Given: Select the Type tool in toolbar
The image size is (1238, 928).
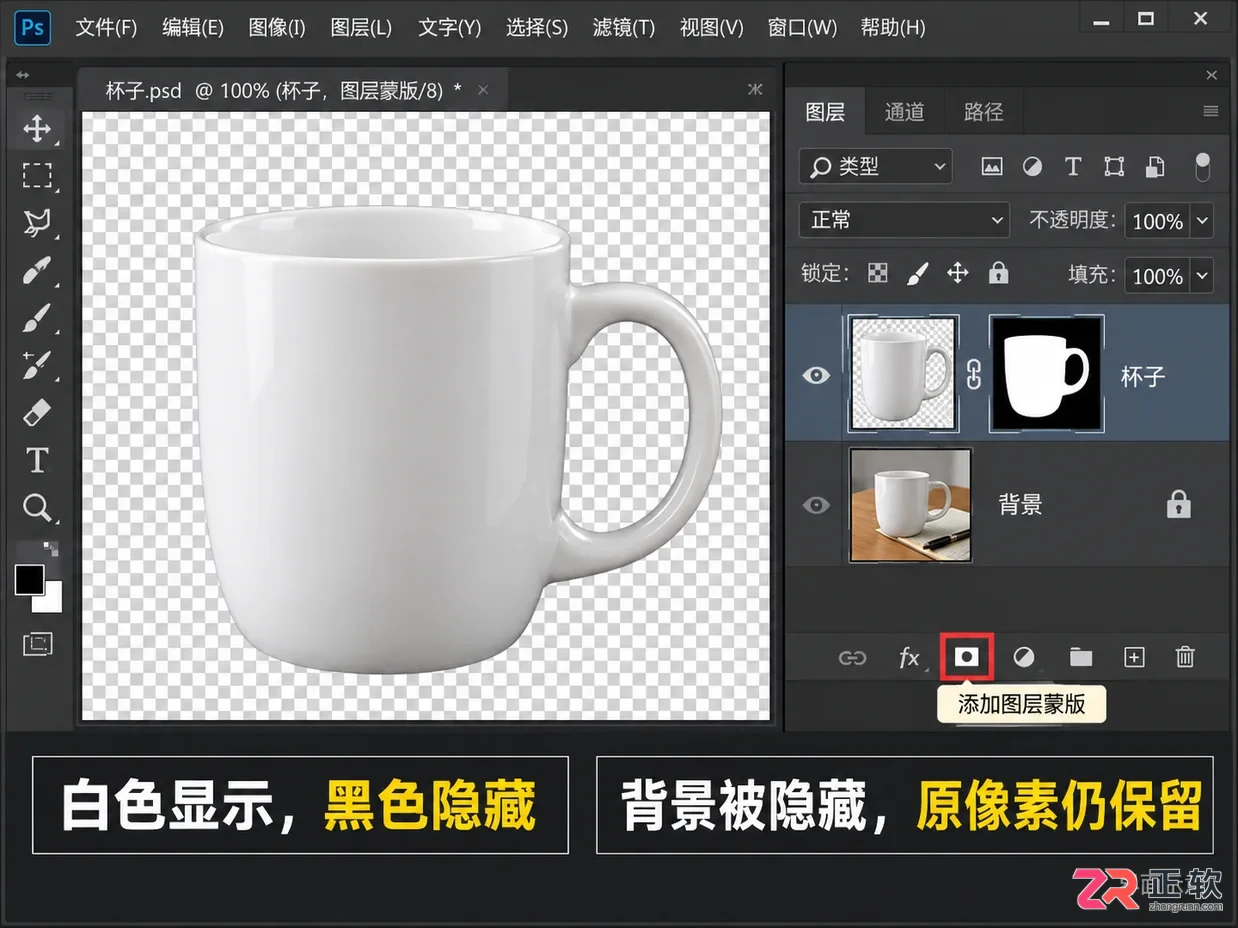Looking at the screenshot, I should click(37, 460).
